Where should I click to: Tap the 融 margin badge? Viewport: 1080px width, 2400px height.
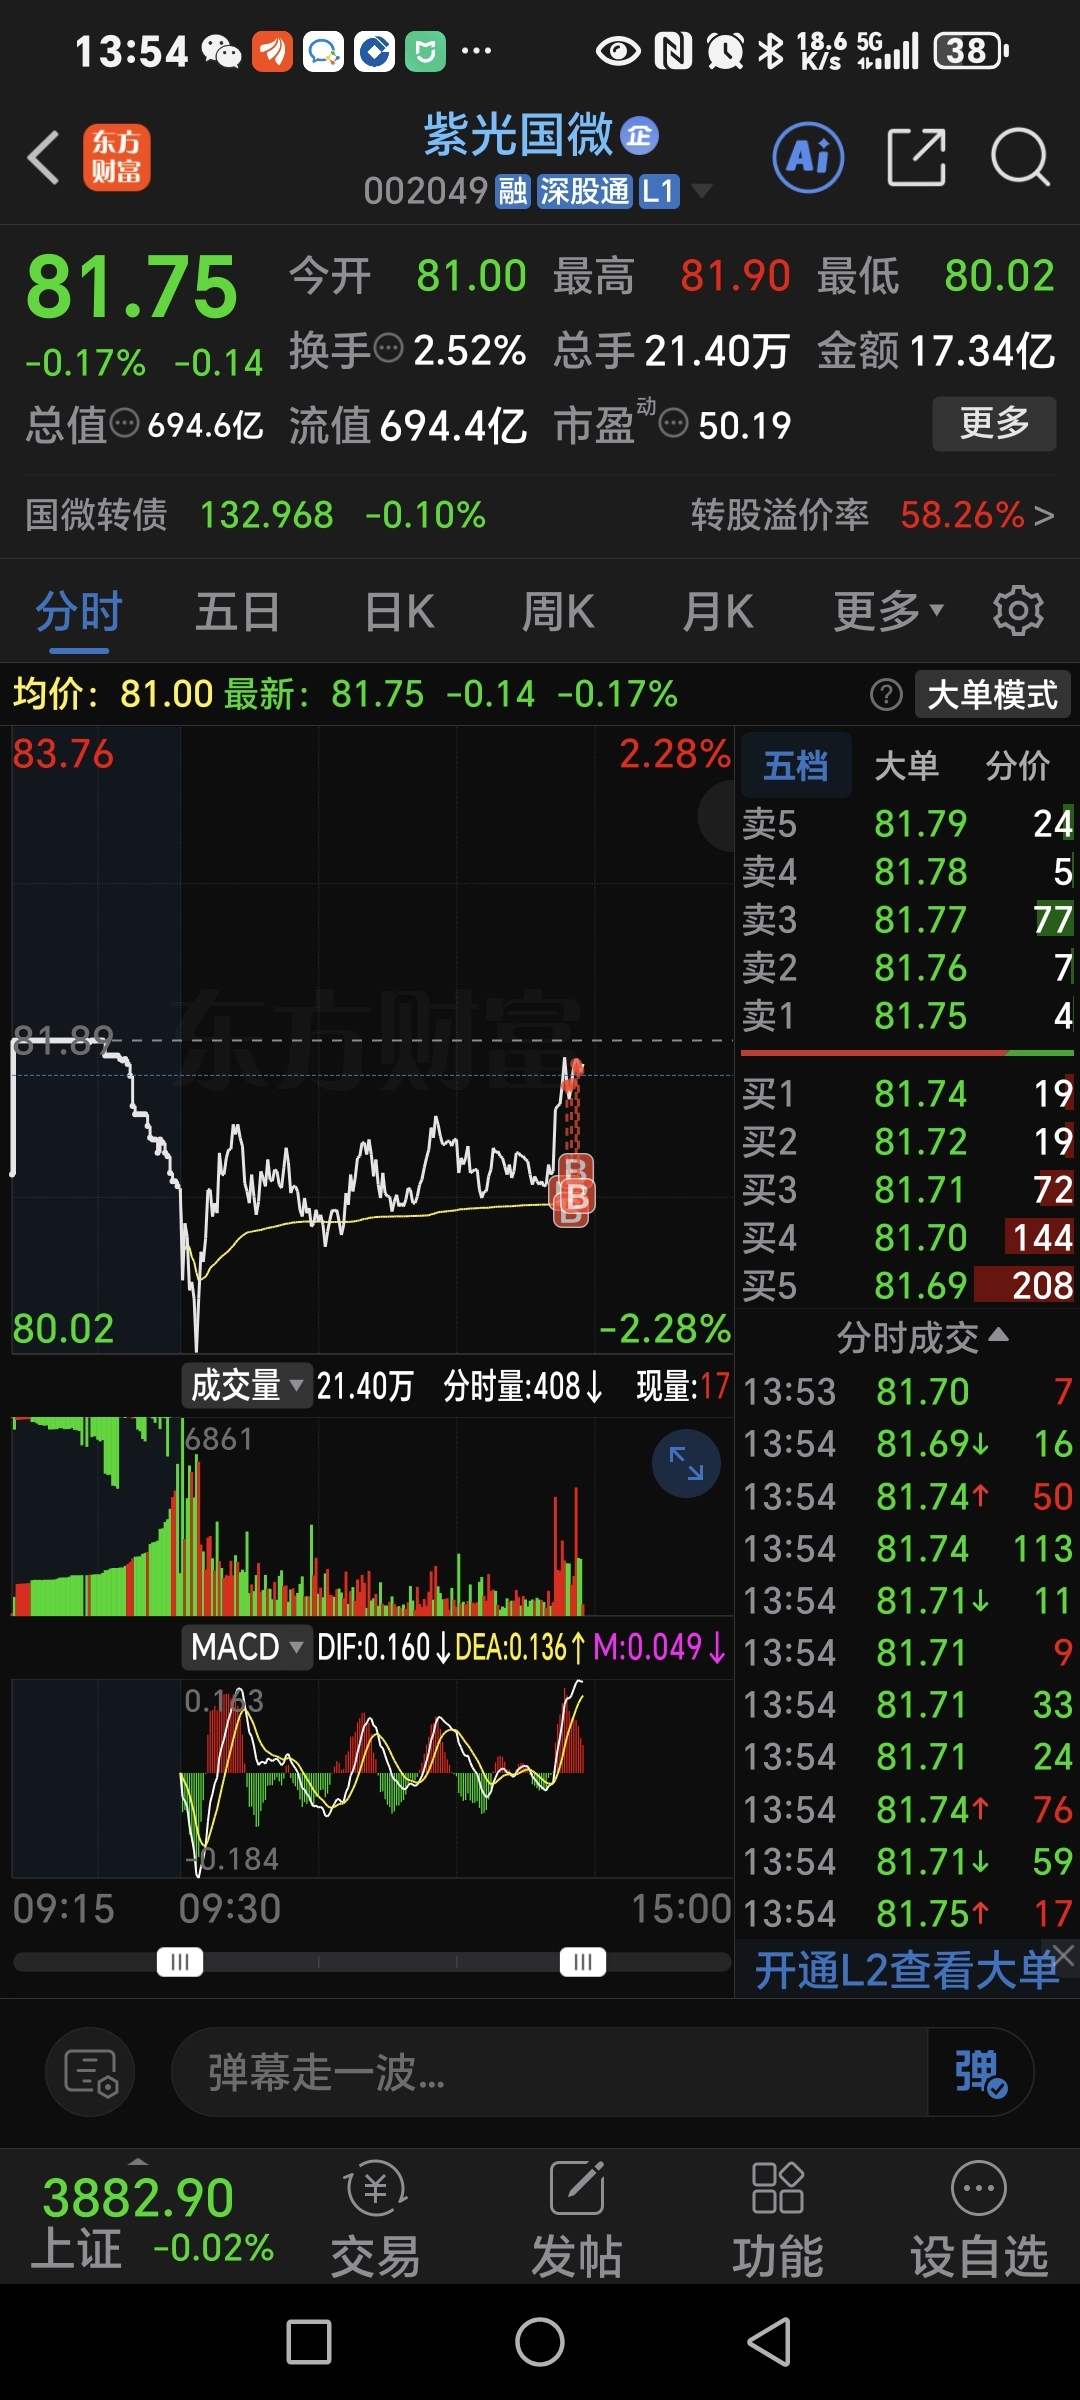click(512, 191)
